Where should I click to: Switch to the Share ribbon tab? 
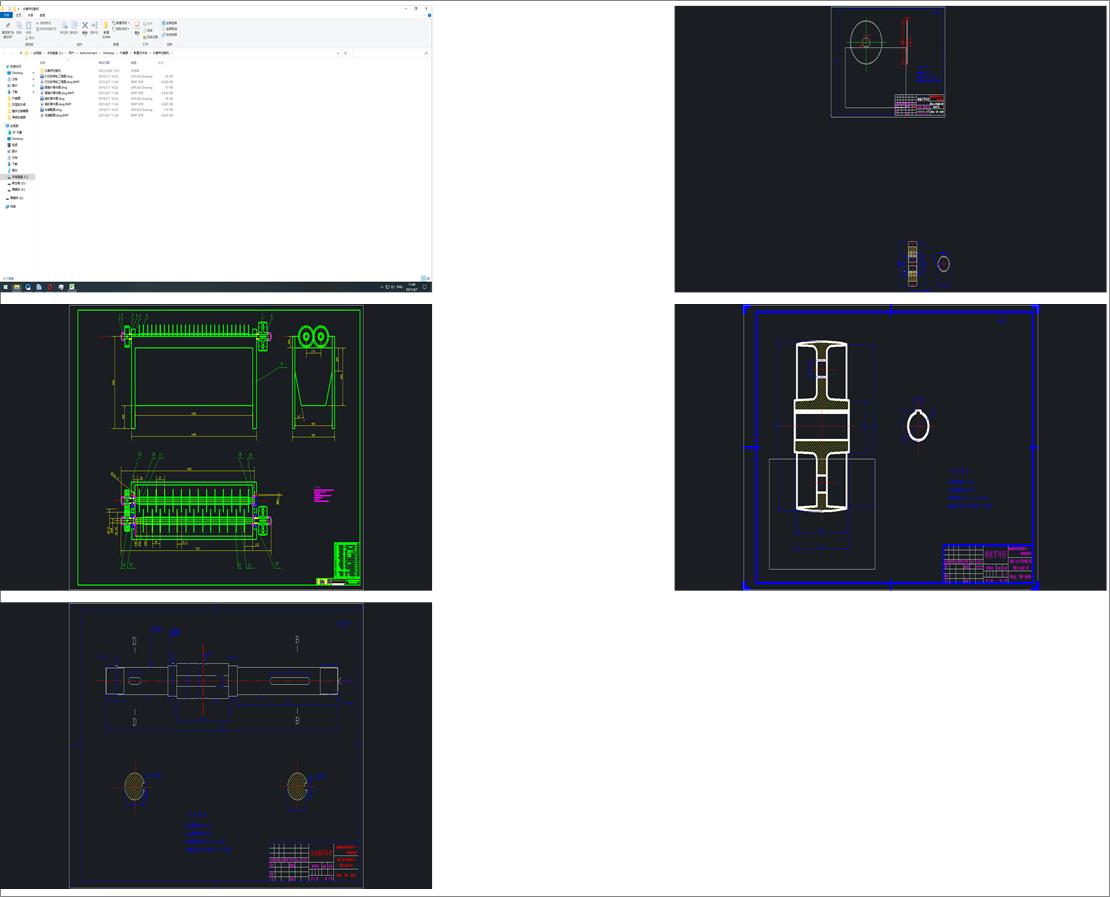[30, 15]
